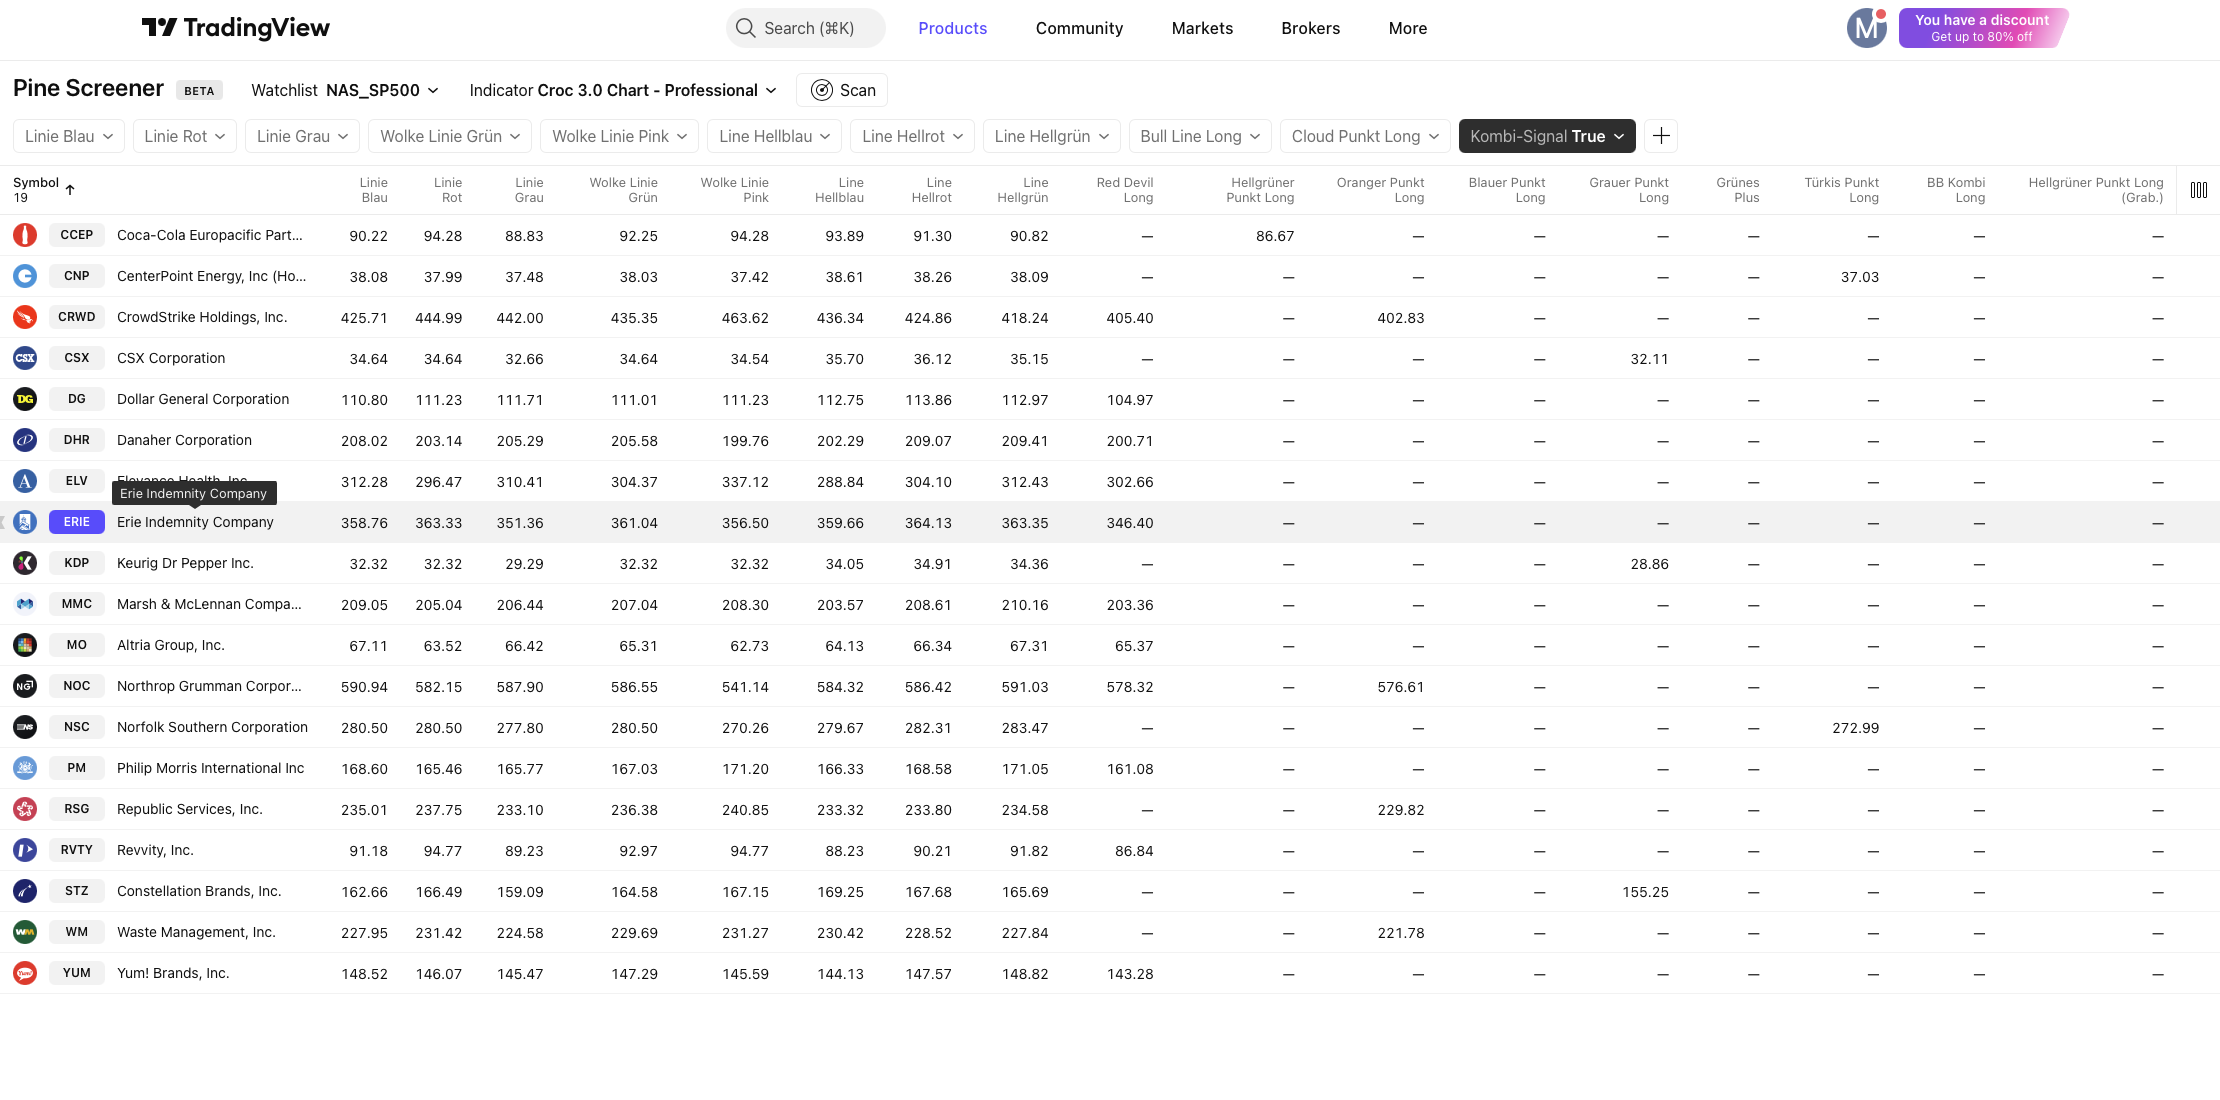The width and height of the screenshot is (2220, 1100).
Task: Click the Search field
Action: [x=806, y=28]
